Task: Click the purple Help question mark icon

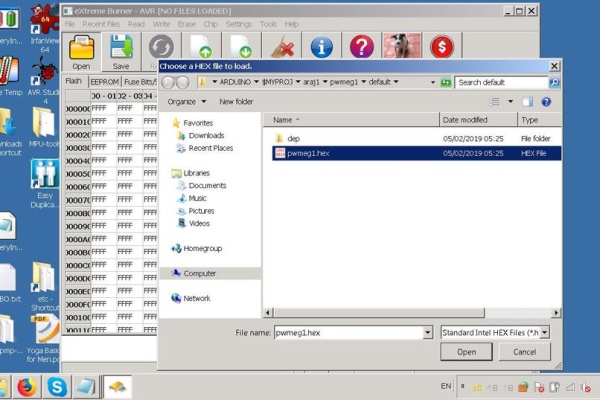Action: tap(362, 47)
